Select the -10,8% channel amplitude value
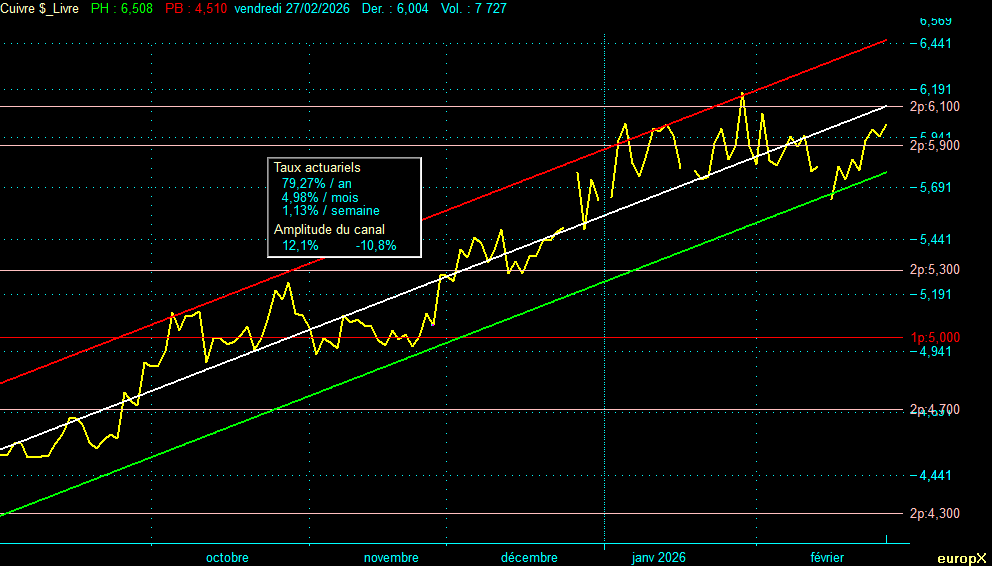The width and height of the screenshot is (992, 566). point(376,244)
